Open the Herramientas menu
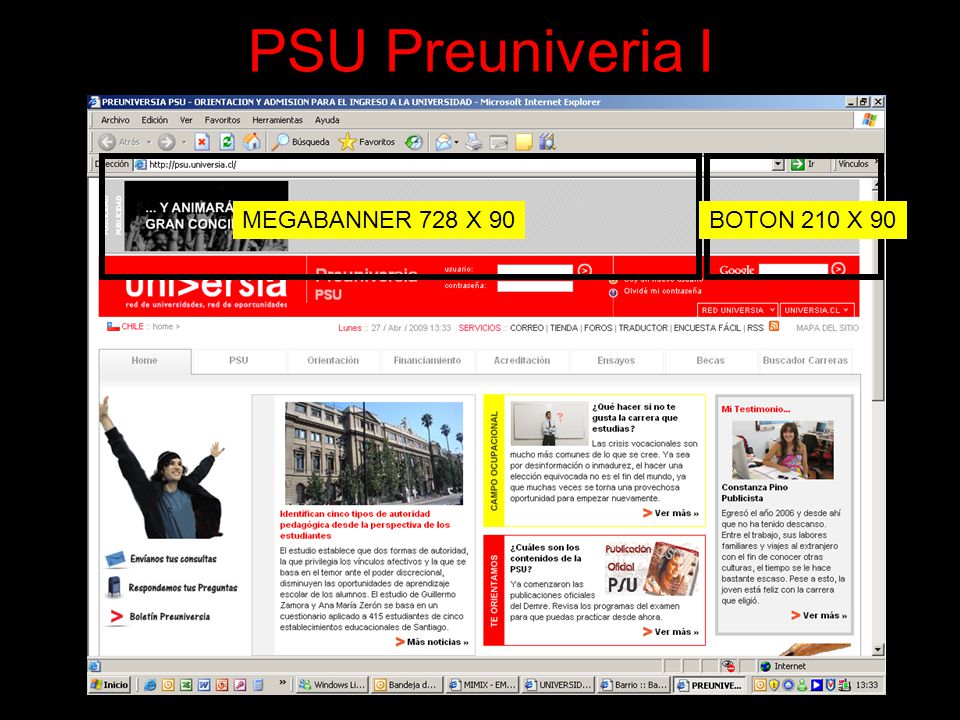The height and width of the screenshot is (720, 960). tap(277, 120)
